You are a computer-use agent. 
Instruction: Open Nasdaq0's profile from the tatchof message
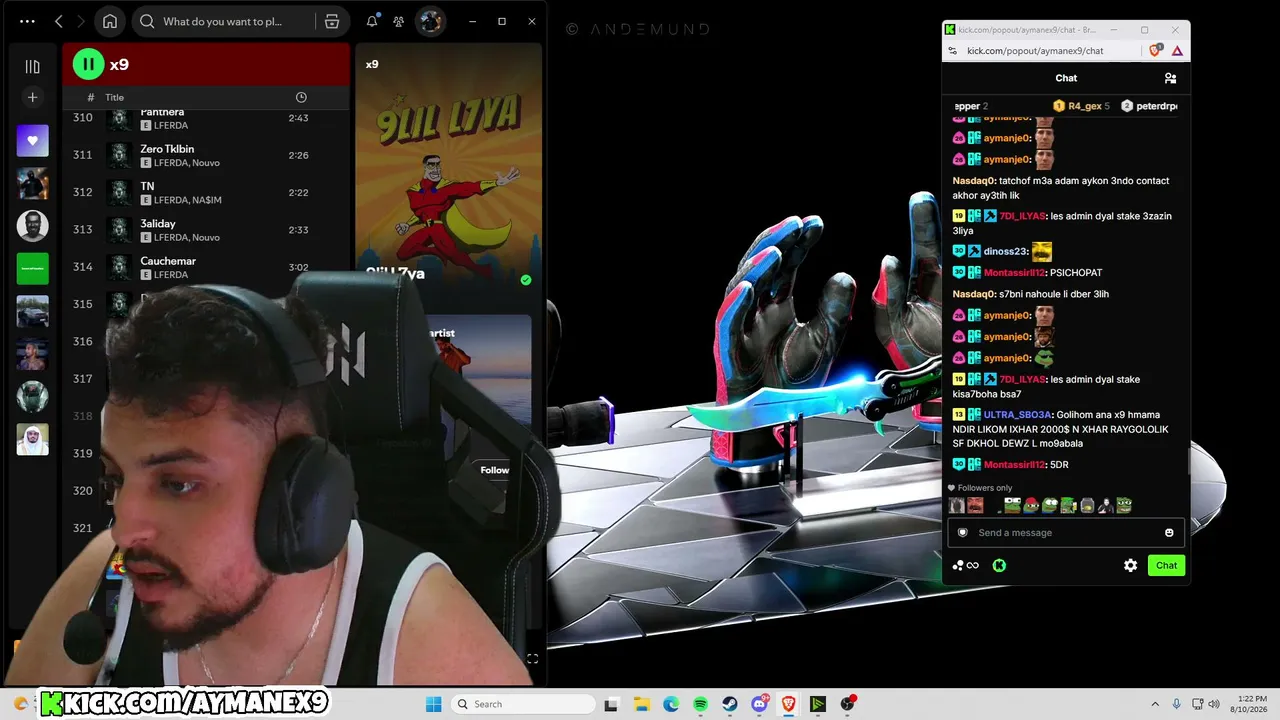tap(973, 181)
